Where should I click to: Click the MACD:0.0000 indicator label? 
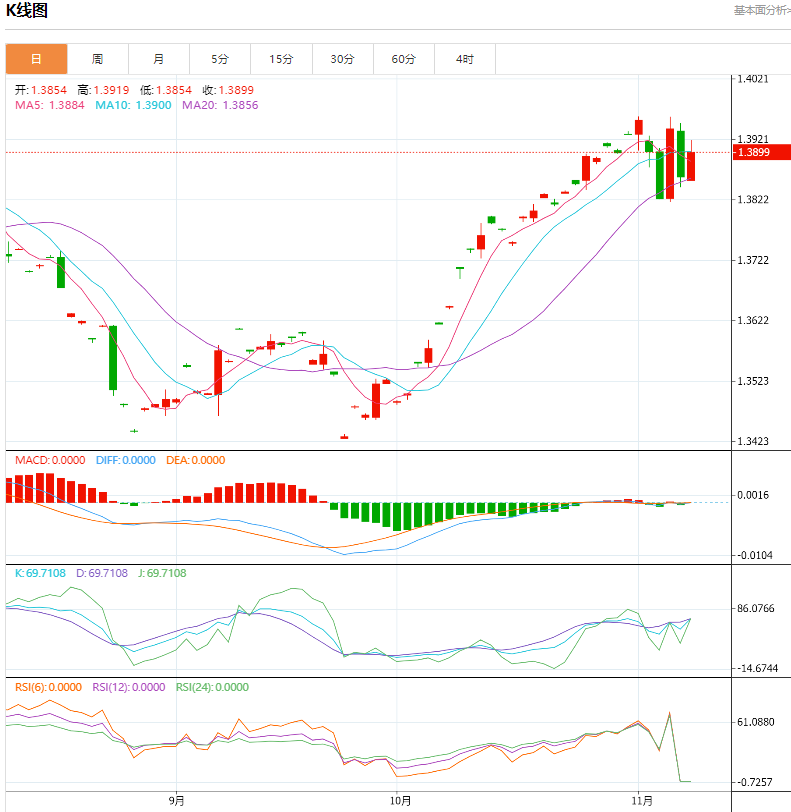click(x=50, y=460)
